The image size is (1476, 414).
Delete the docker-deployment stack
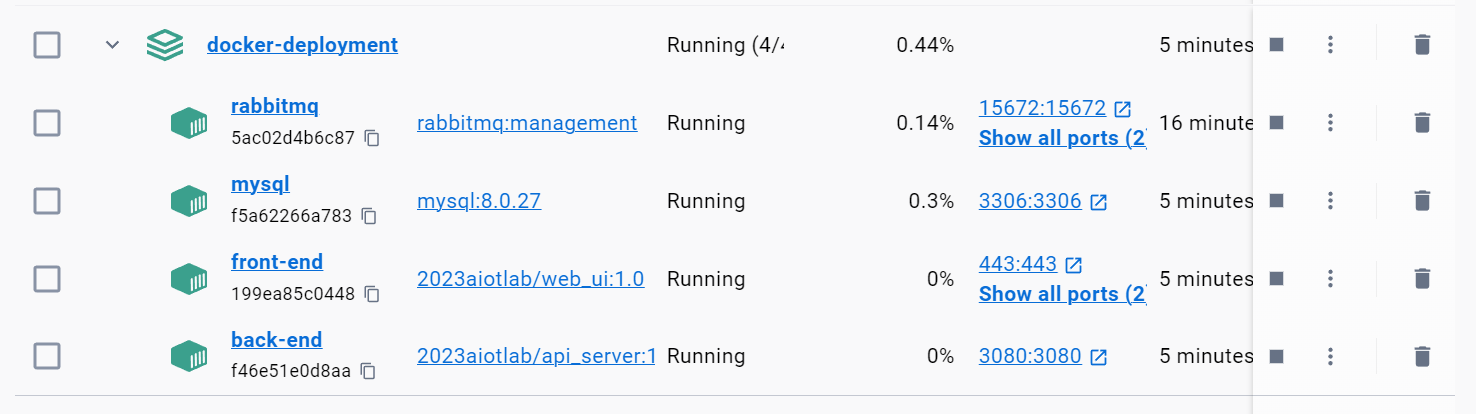coord(1422,44)
